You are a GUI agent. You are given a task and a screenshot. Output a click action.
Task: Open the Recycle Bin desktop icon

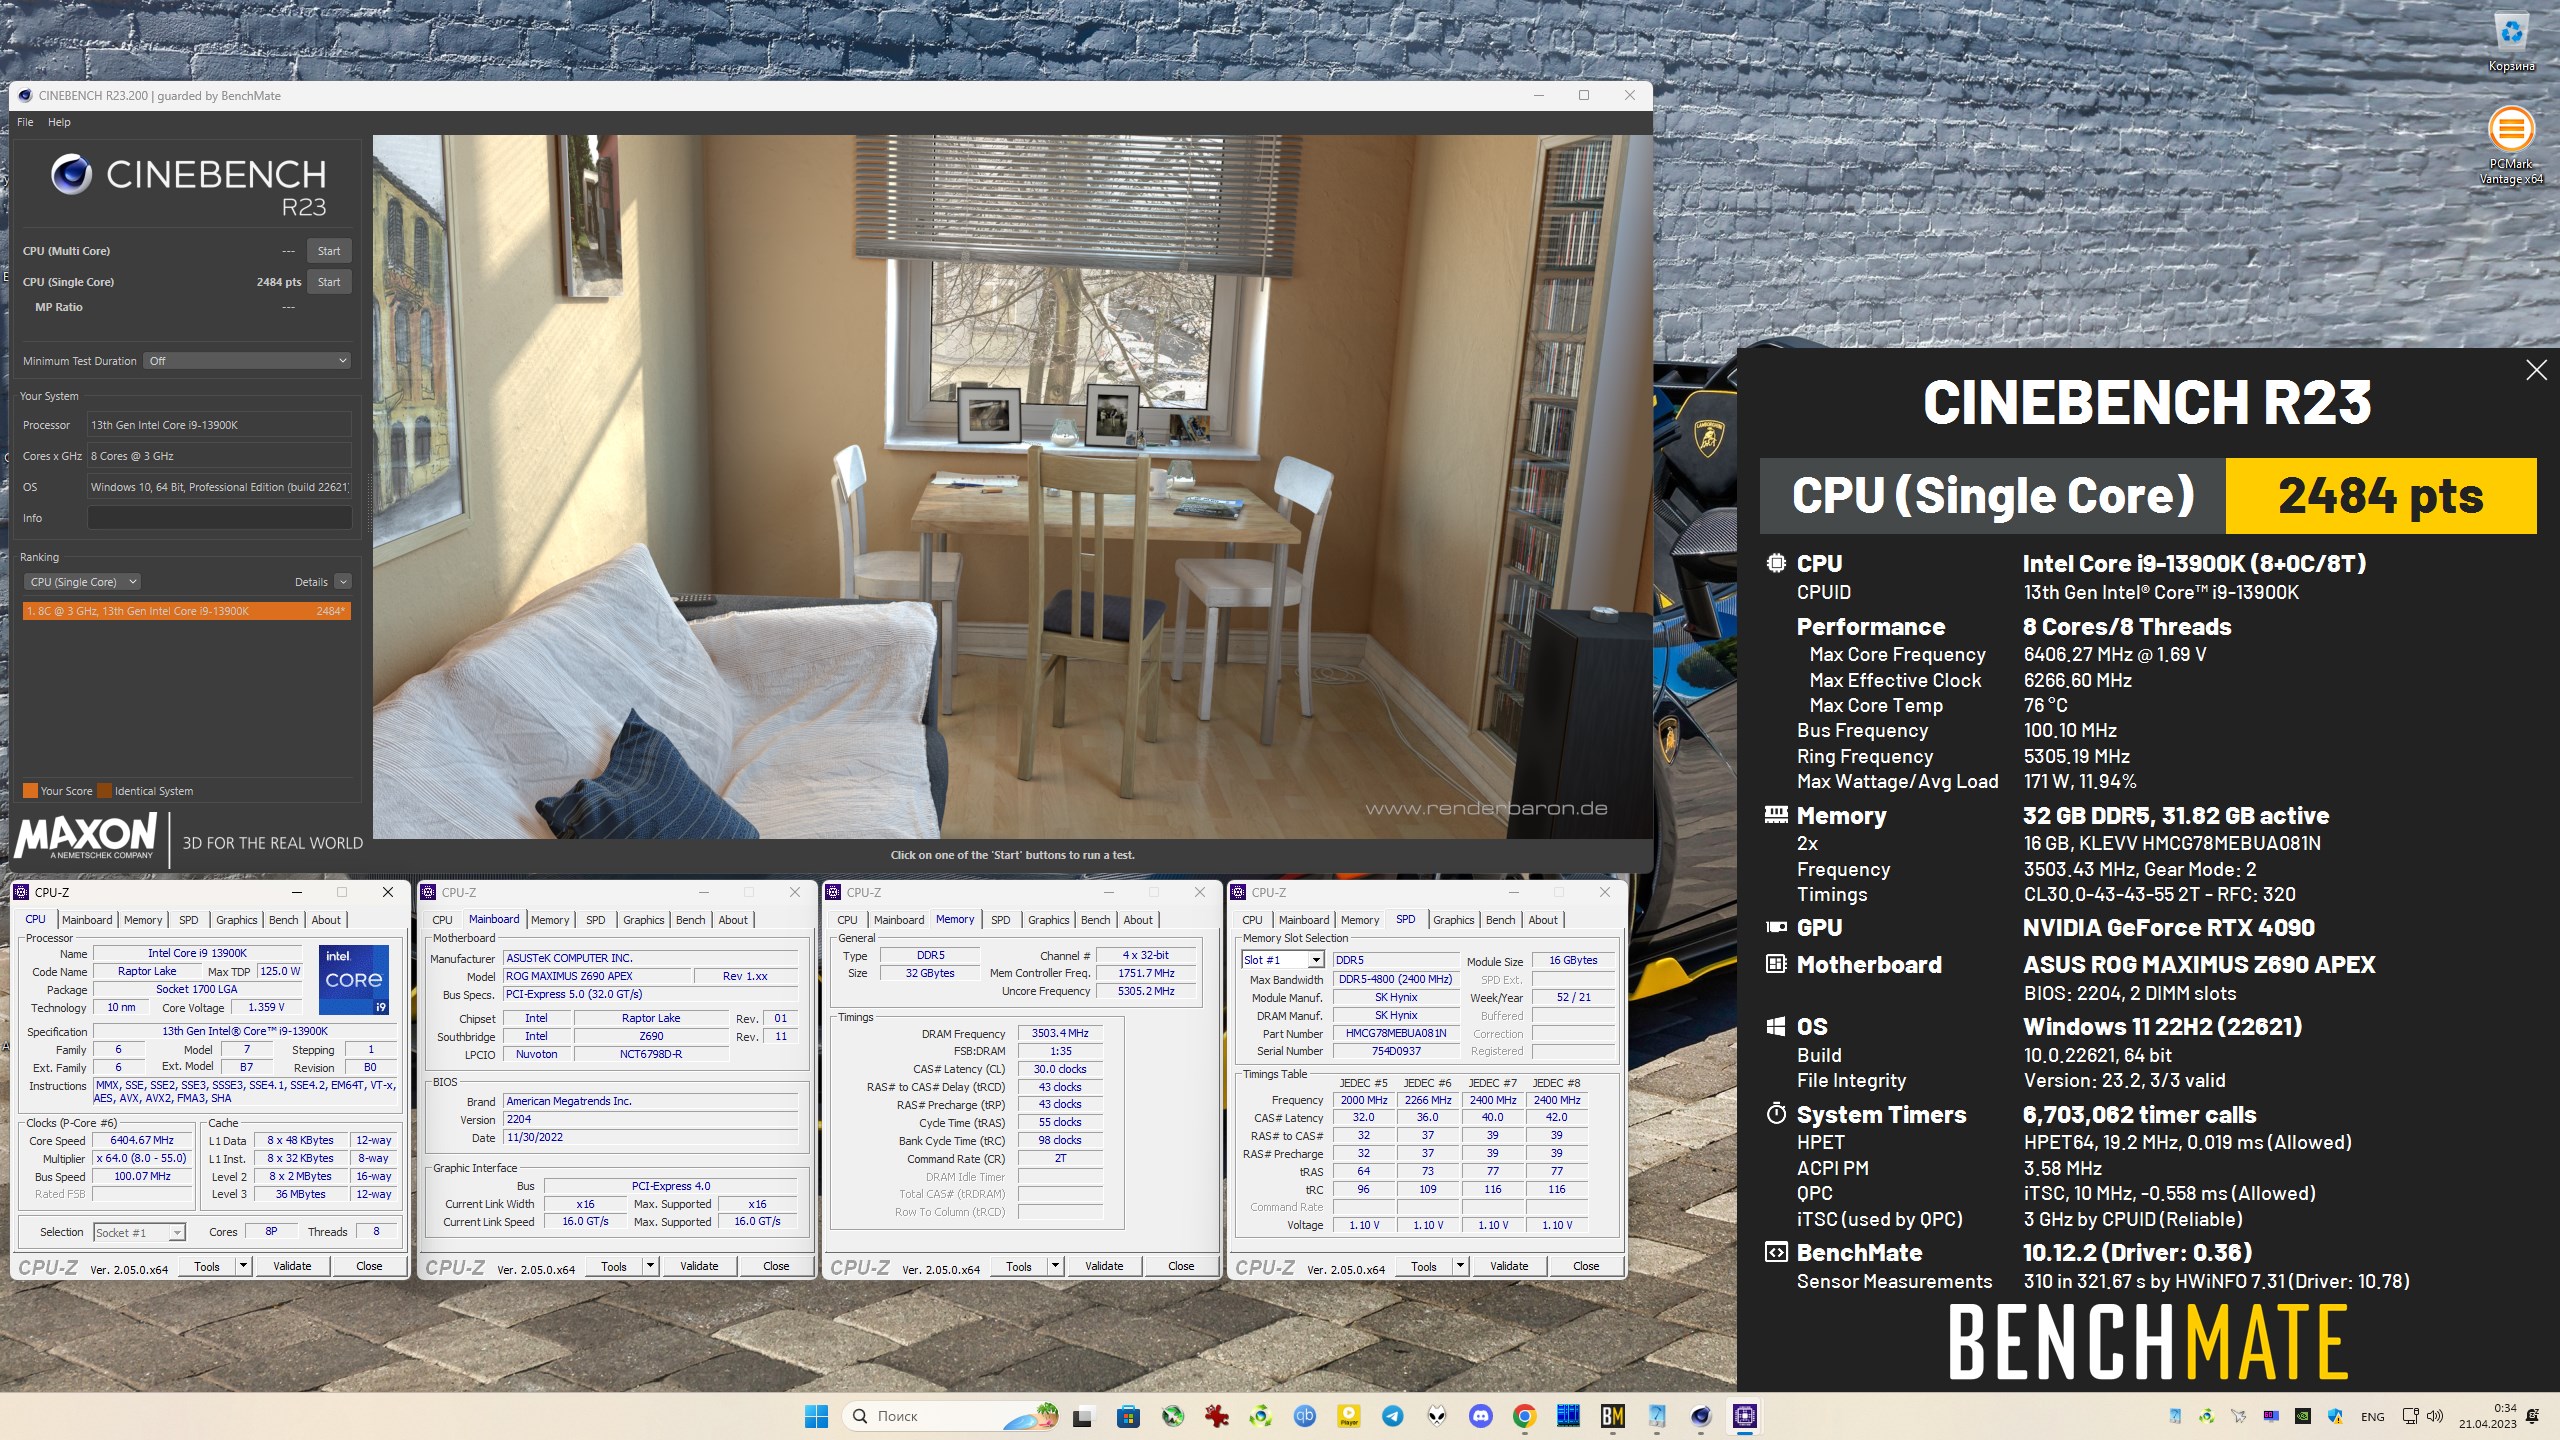[x=2511, y=44]
